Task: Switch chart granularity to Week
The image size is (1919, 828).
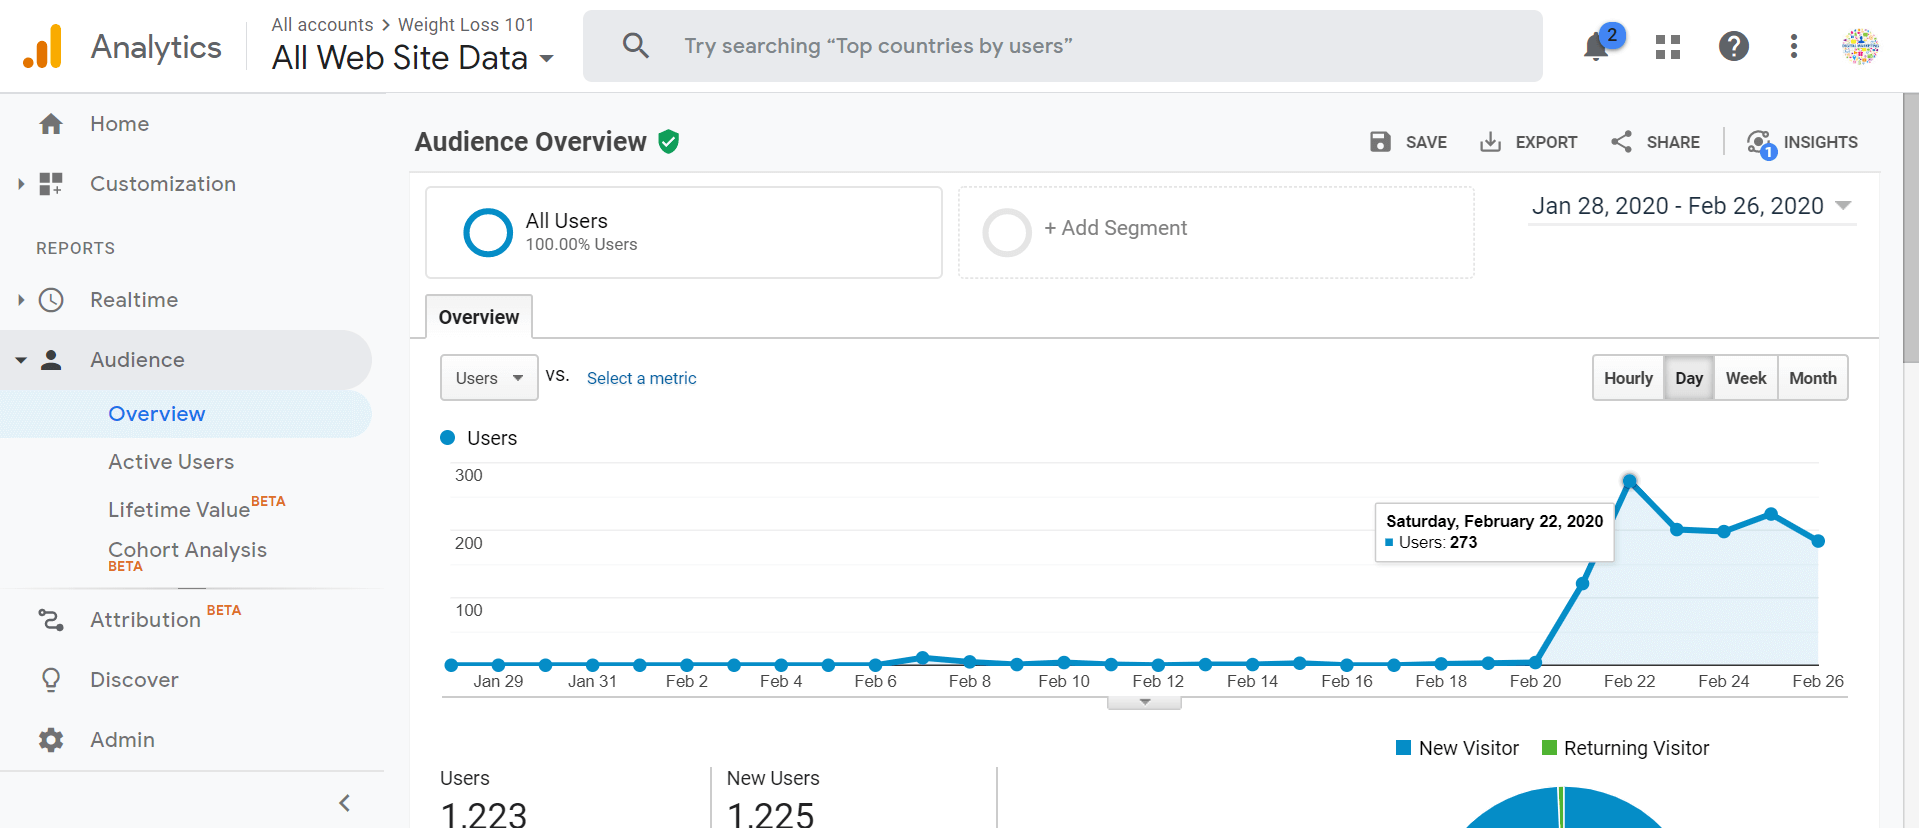Action: [x=1746, y=378]
